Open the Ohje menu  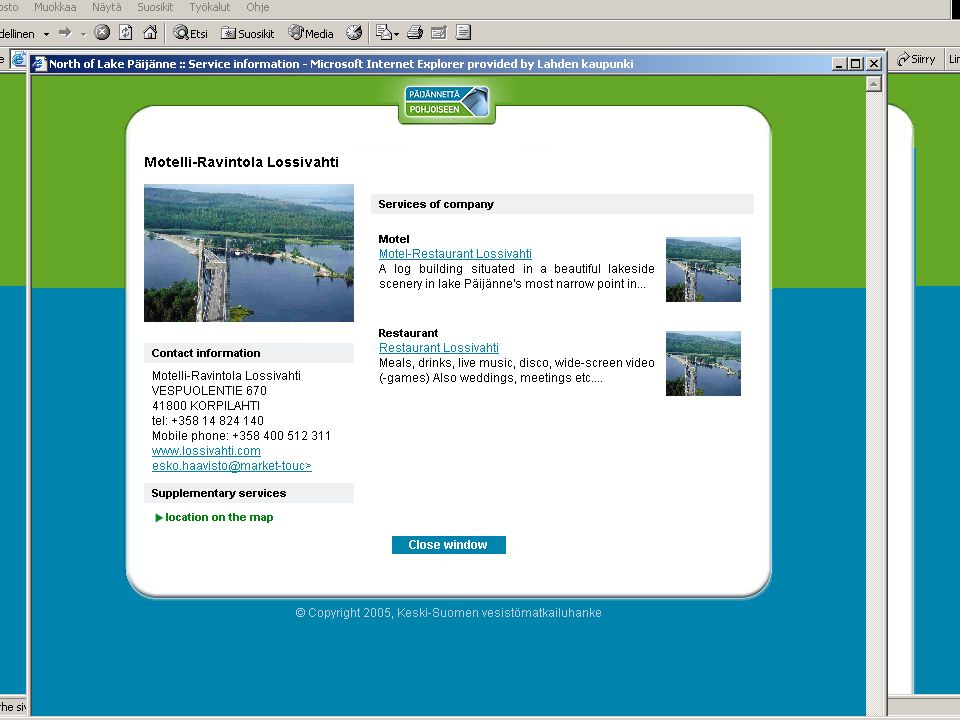(258, 7)
